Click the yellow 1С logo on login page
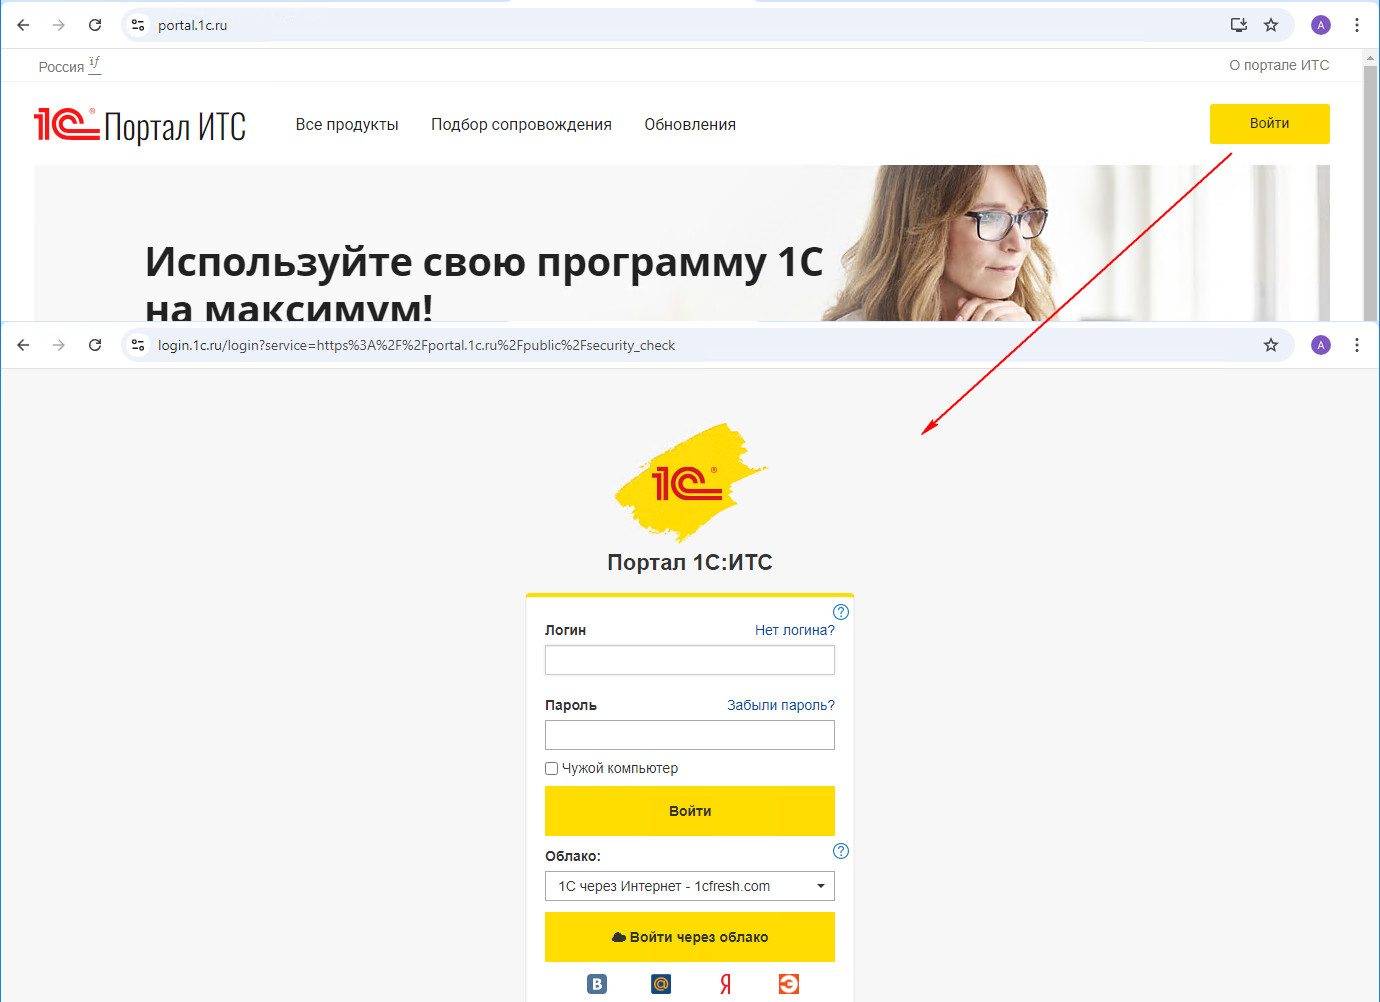Viewport: 1380px width, 1002px height. click(x=690, y=482)
